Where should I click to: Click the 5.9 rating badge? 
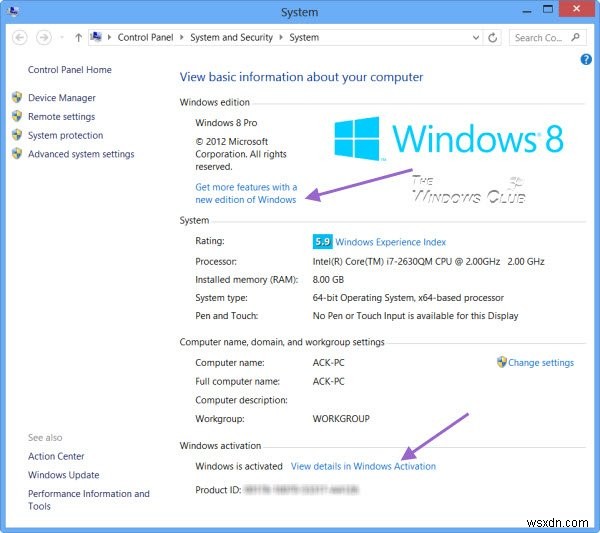coord(323,241)
